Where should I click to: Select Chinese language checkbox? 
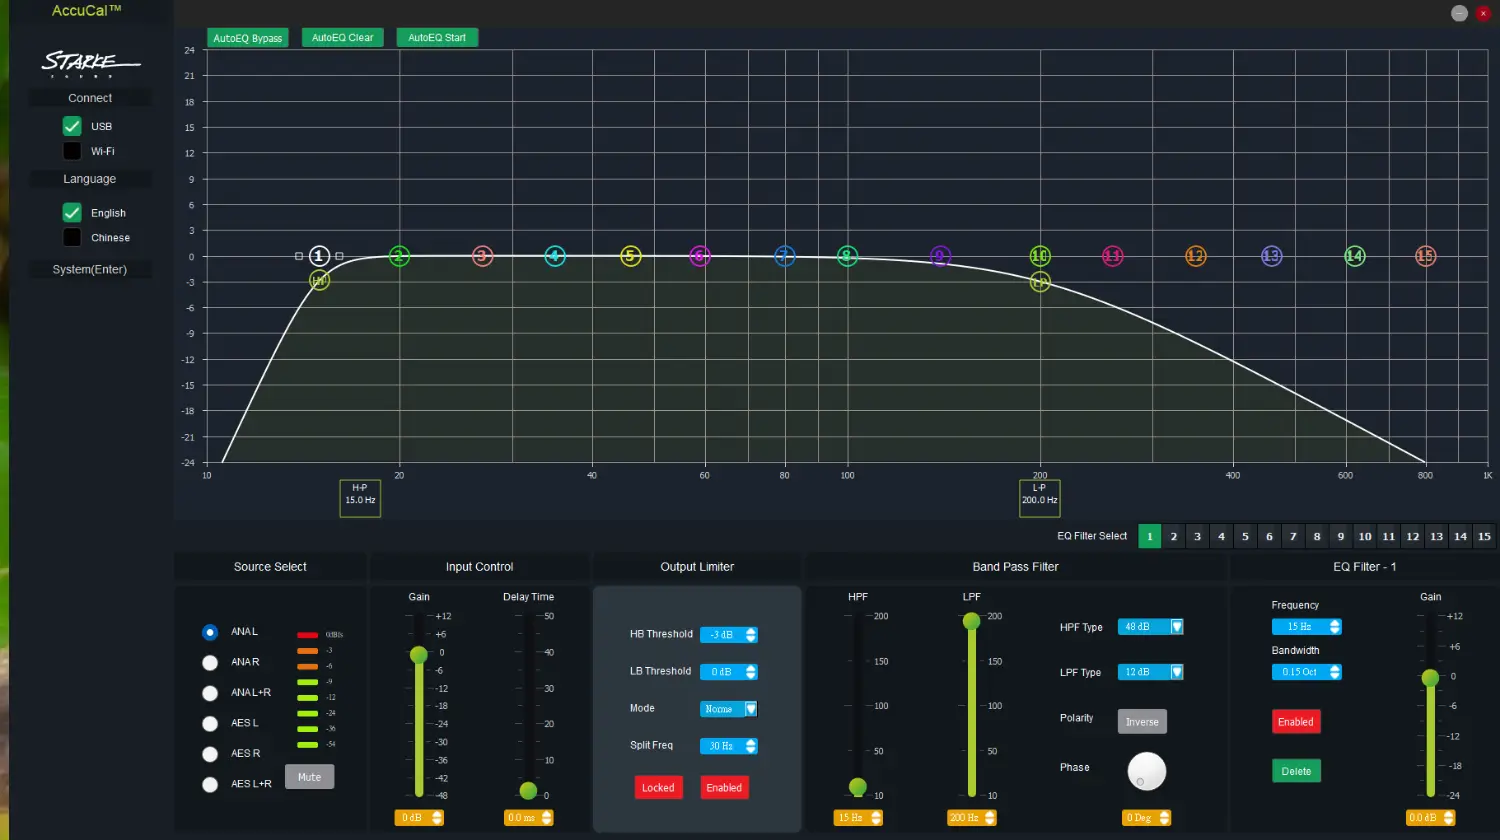pos(72,238)
